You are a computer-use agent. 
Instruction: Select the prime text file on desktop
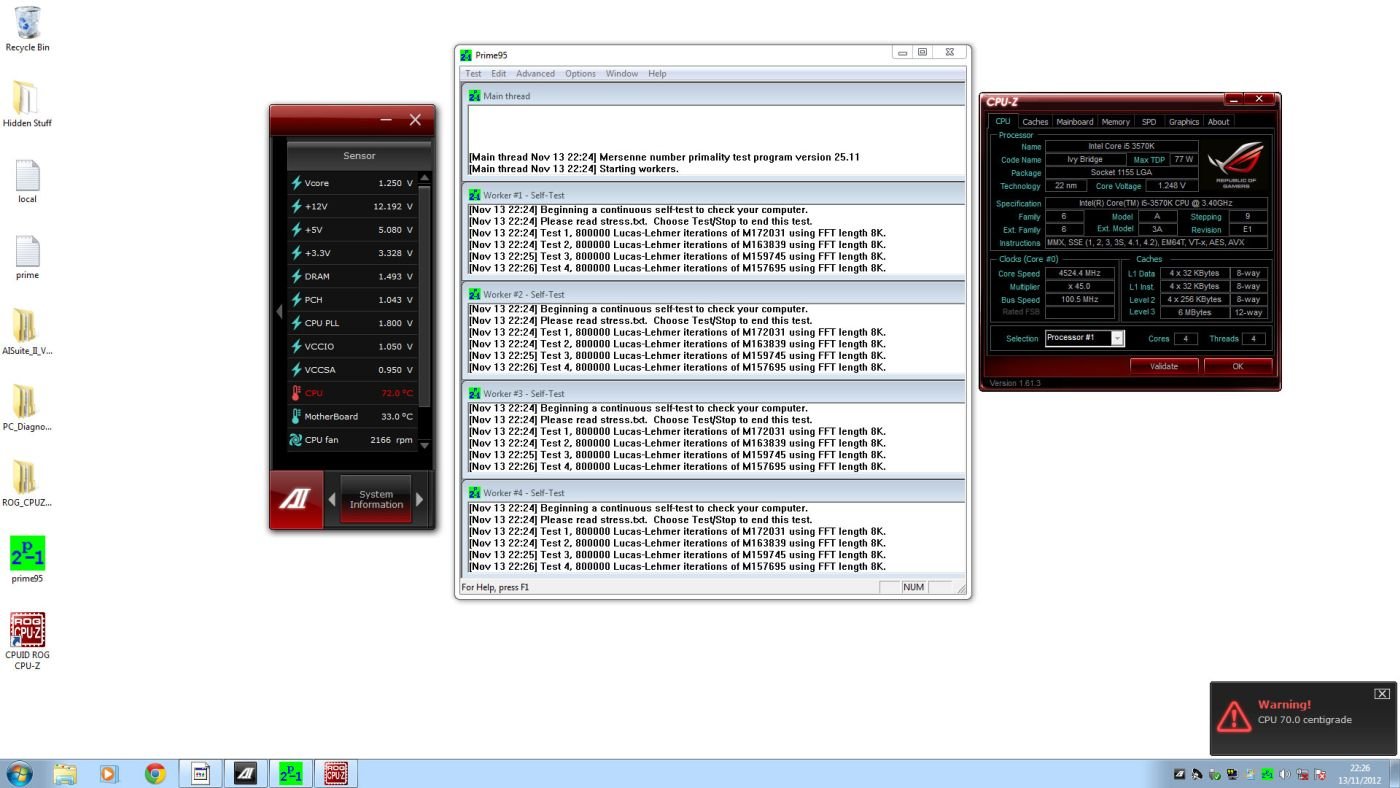pyautogui.click(x=27, y=256)
